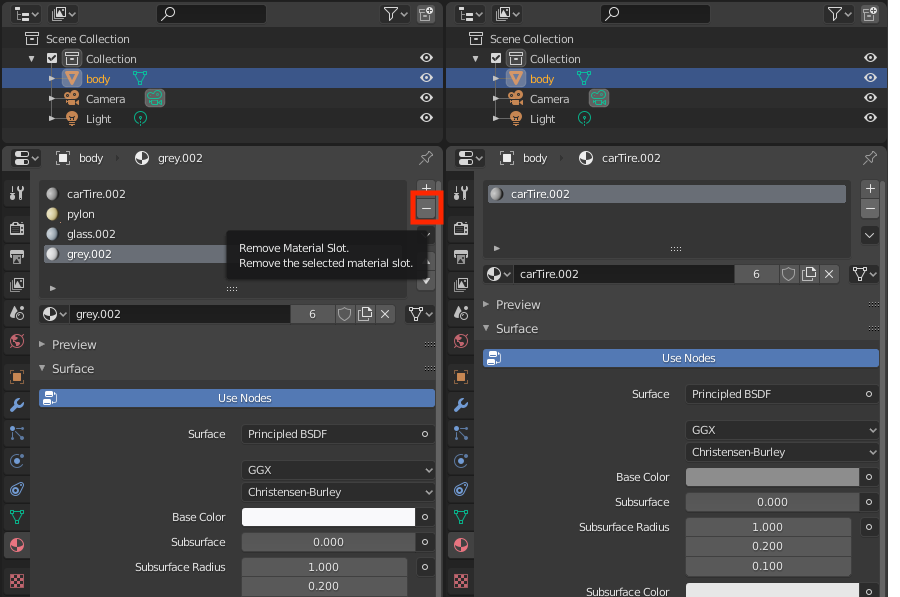Click the minus button to remove material slot
The height and width of the screenshot is (597, 900).
[x=426, y=208]
